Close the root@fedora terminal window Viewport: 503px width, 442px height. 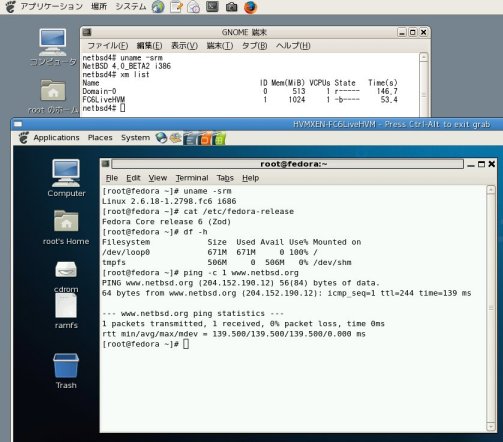(x=492, y=164)
